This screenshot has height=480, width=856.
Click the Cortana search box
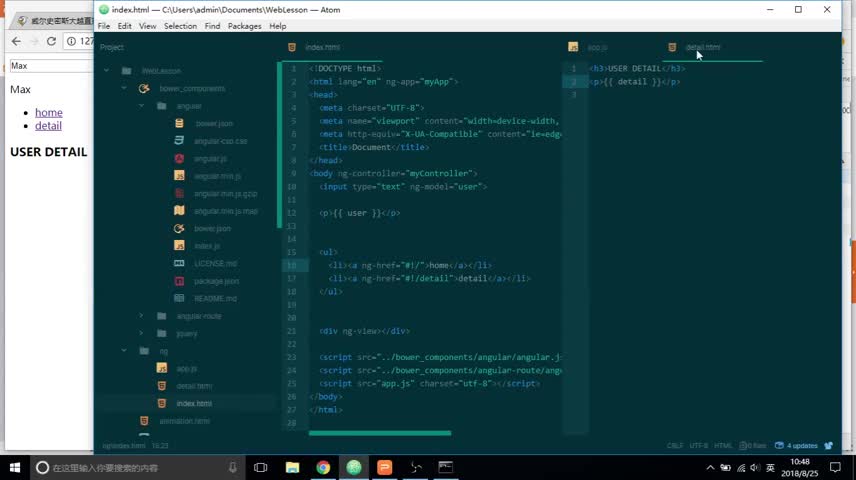point(139,467)
